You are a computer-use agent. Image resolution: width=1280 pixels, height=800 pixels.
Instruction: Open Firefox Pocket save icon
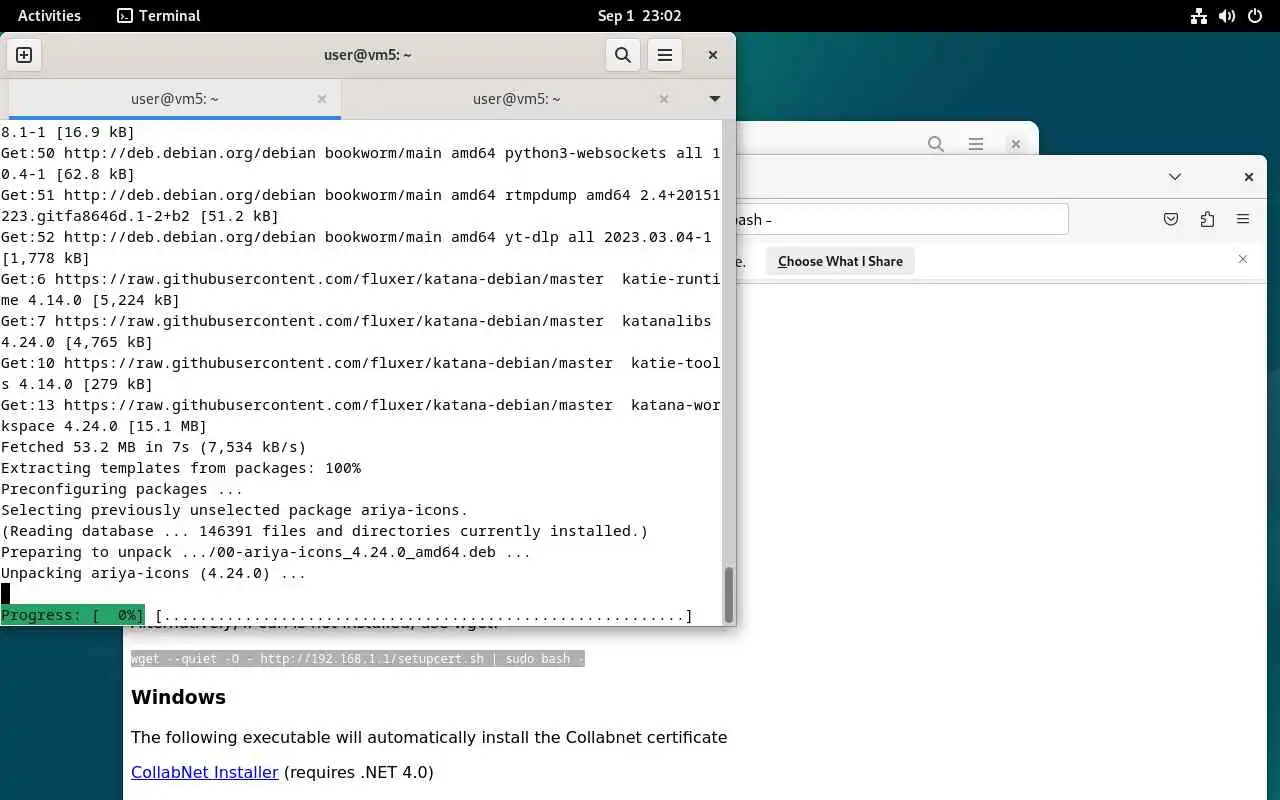tap(1171, 219)
